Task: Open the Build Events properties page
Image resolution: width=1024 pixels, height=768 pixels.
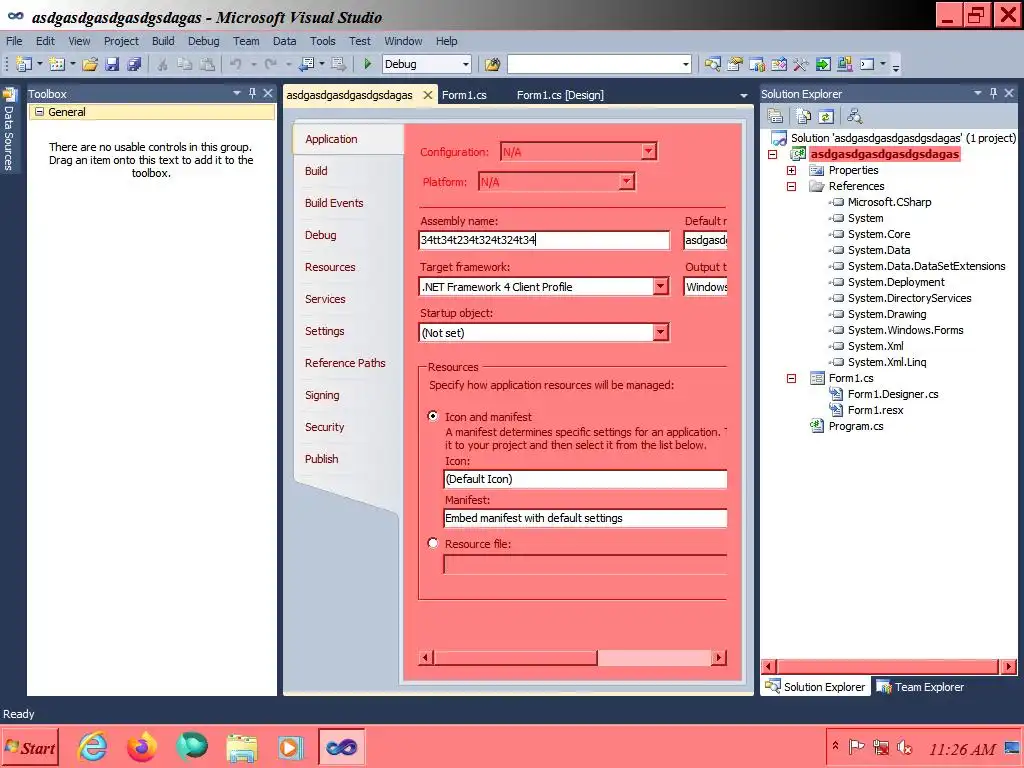Action: click(334, 202)
